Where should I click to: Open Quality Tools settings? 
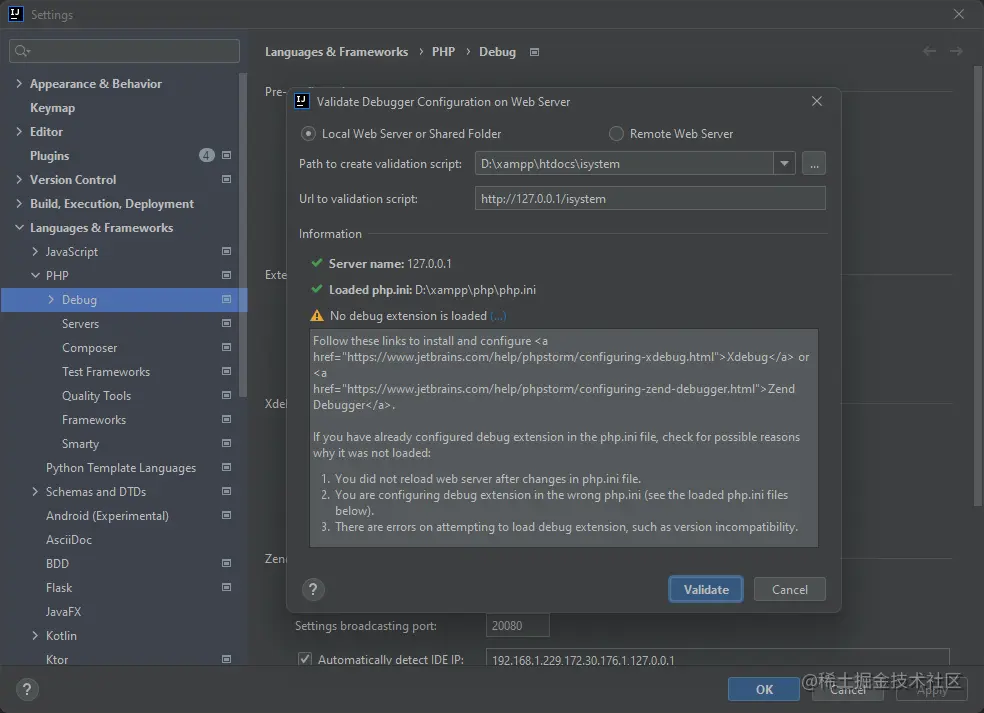pos(96,395)
